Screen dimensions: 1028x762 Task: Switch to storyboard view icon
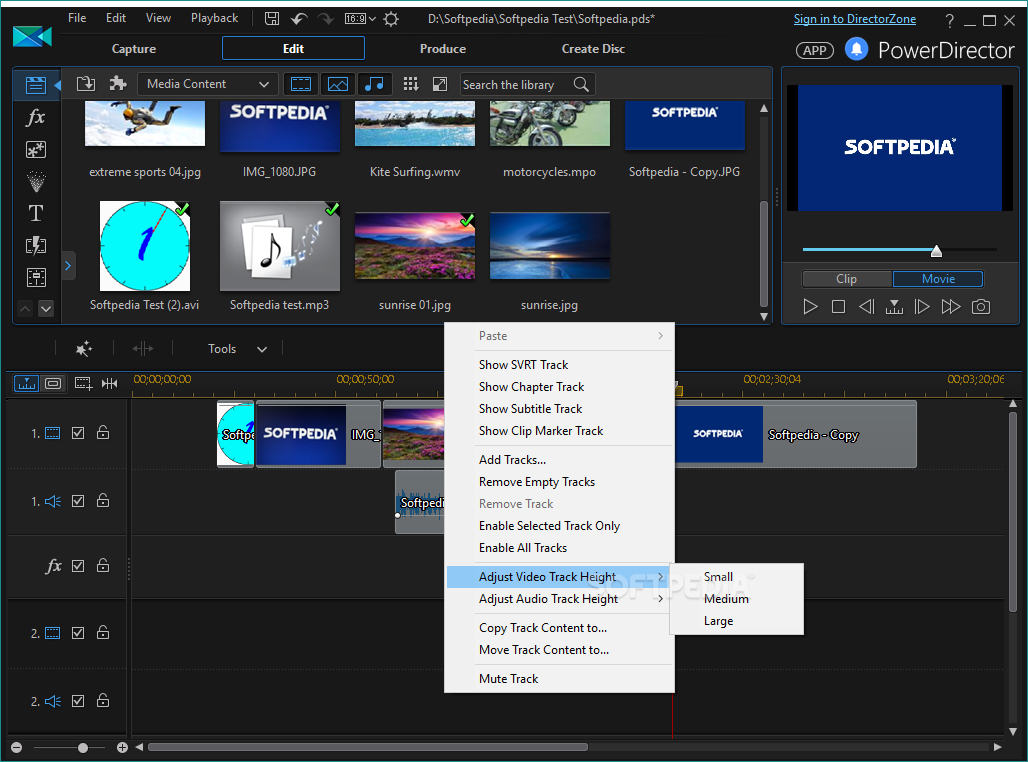point(53,383)
